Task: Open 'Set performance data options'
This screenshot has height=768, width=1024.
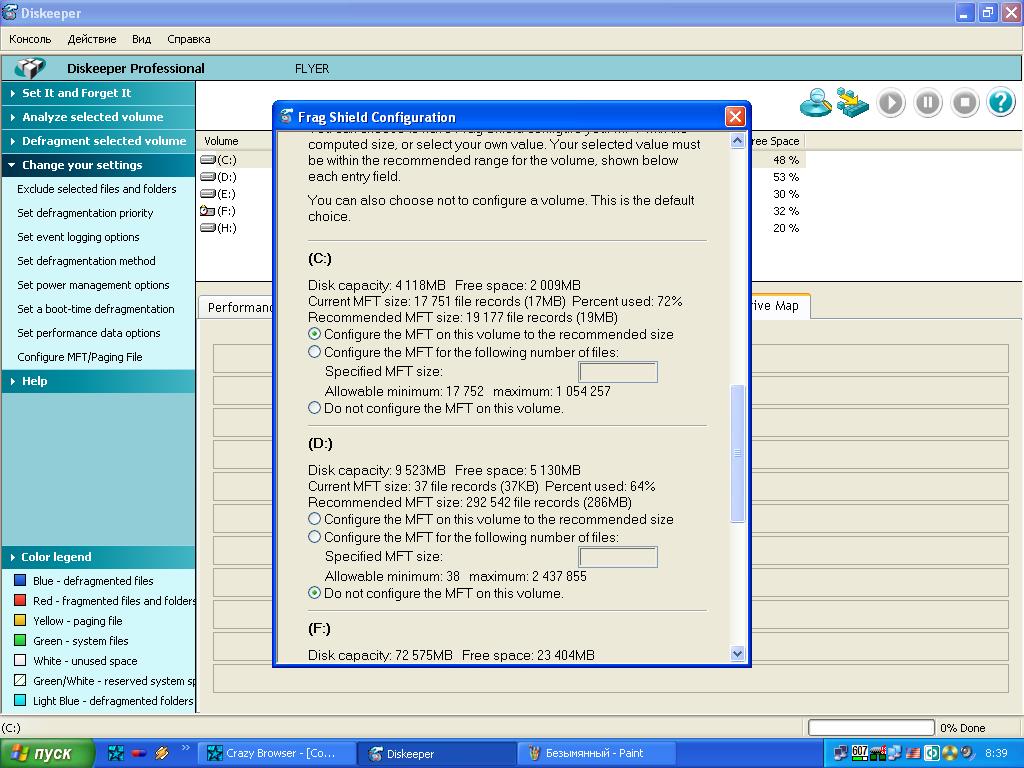Action: click(89, 333)
